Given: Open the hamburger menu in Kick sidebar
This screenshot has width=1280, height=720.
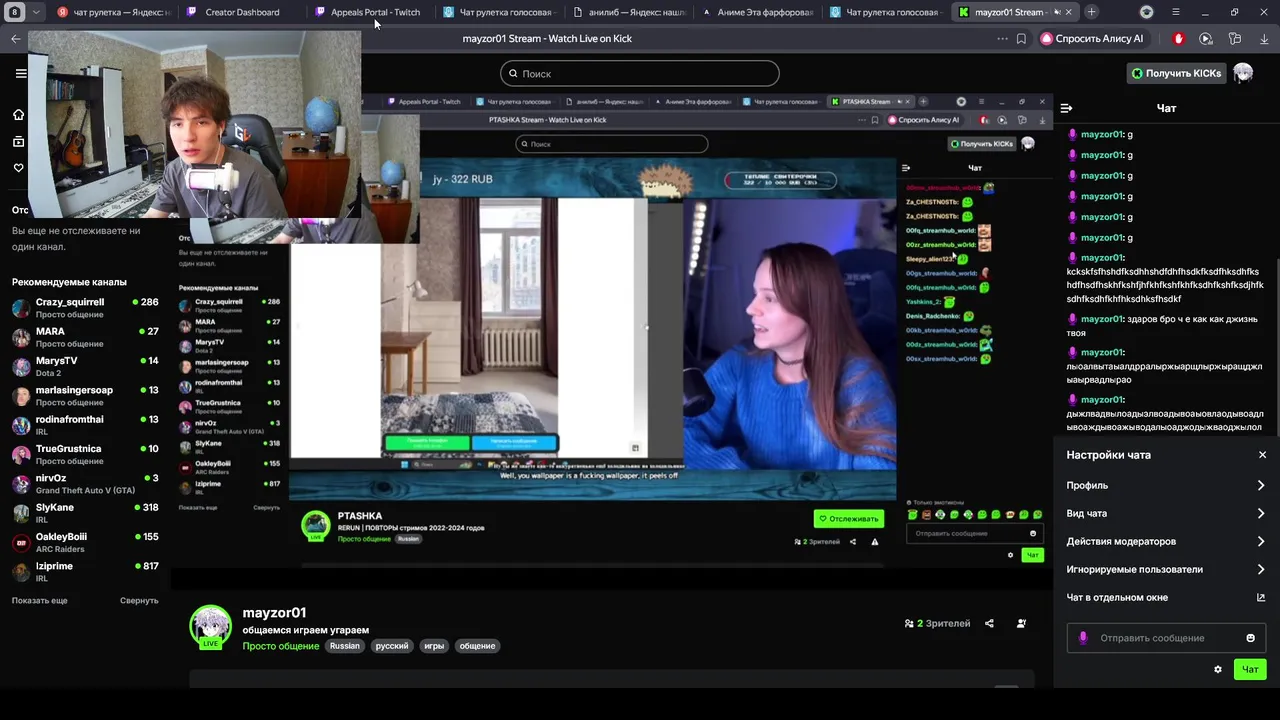Looking at the screenshot, I should pyautogui.click(x=20, y=73).
